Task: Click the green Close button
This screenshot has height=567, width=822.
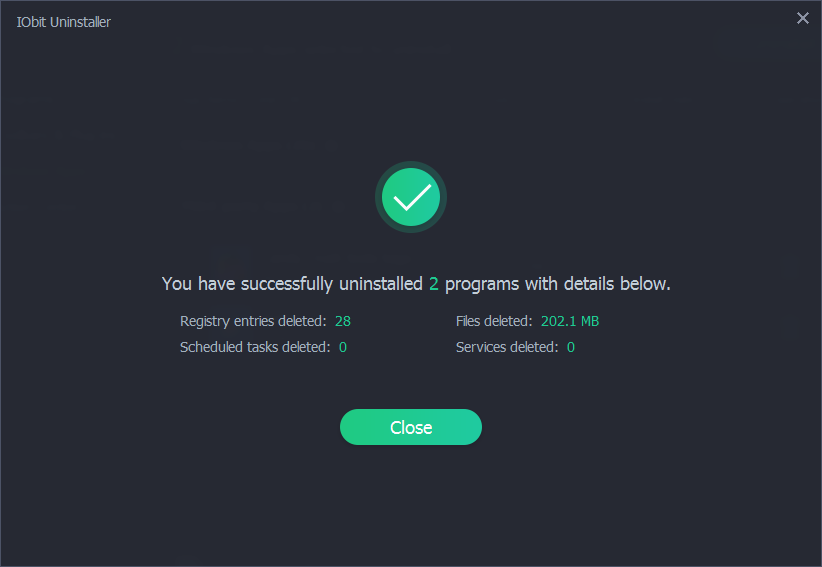Action: [410, 427]
